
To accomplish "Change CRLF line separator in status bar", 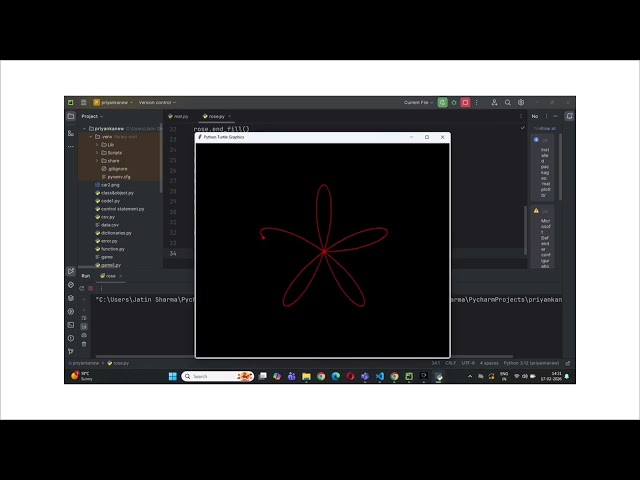I will (451, 363).
